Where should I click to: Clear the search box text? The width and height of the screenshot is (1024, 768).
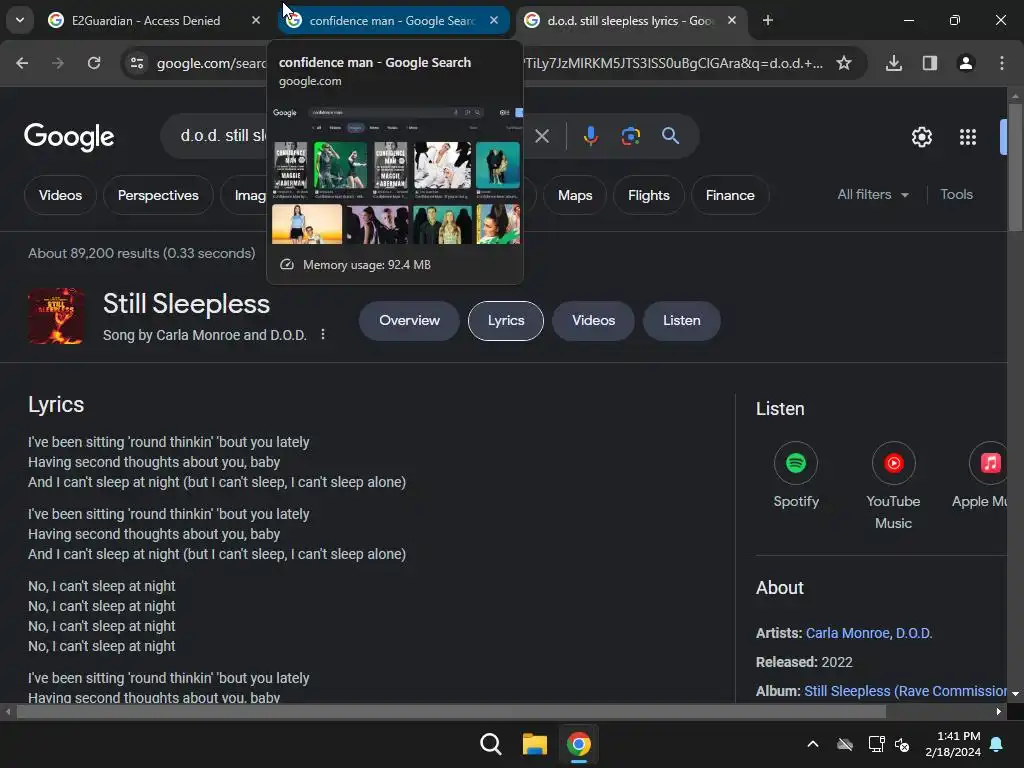(542, 136)
